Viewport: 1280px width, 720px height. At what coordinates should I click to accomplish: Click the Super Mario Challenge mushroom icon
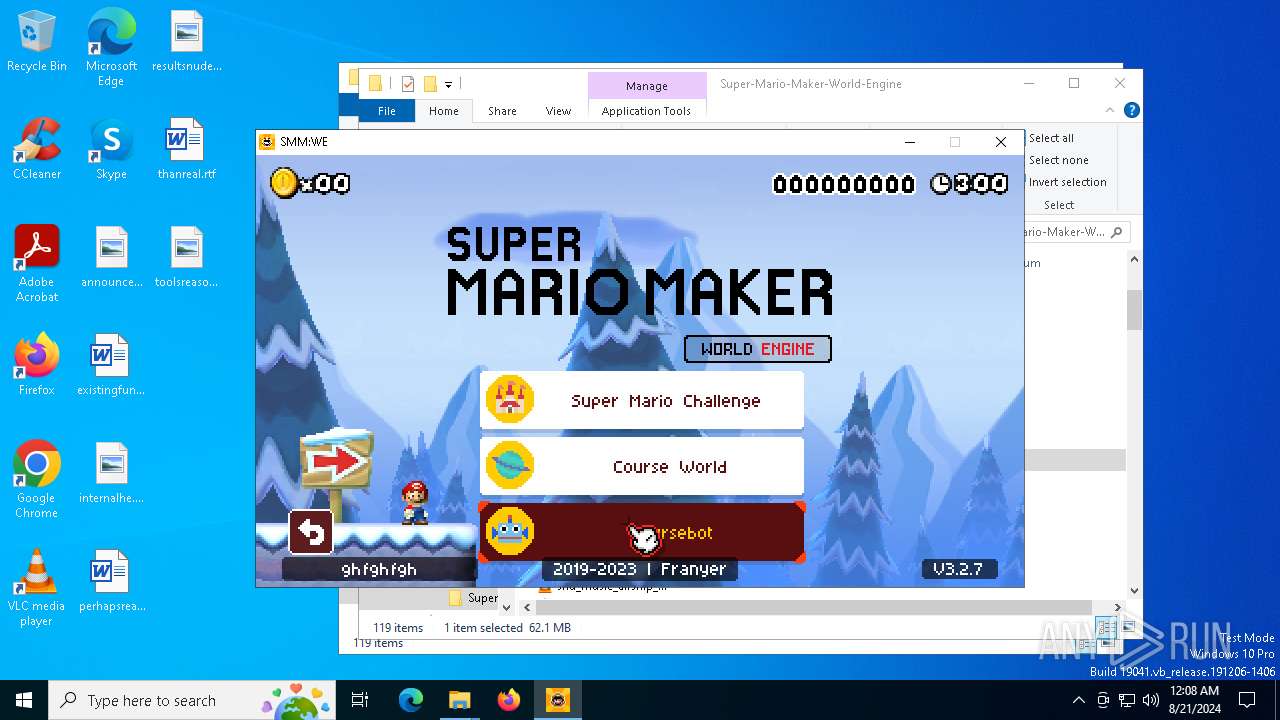pos(510,400)
